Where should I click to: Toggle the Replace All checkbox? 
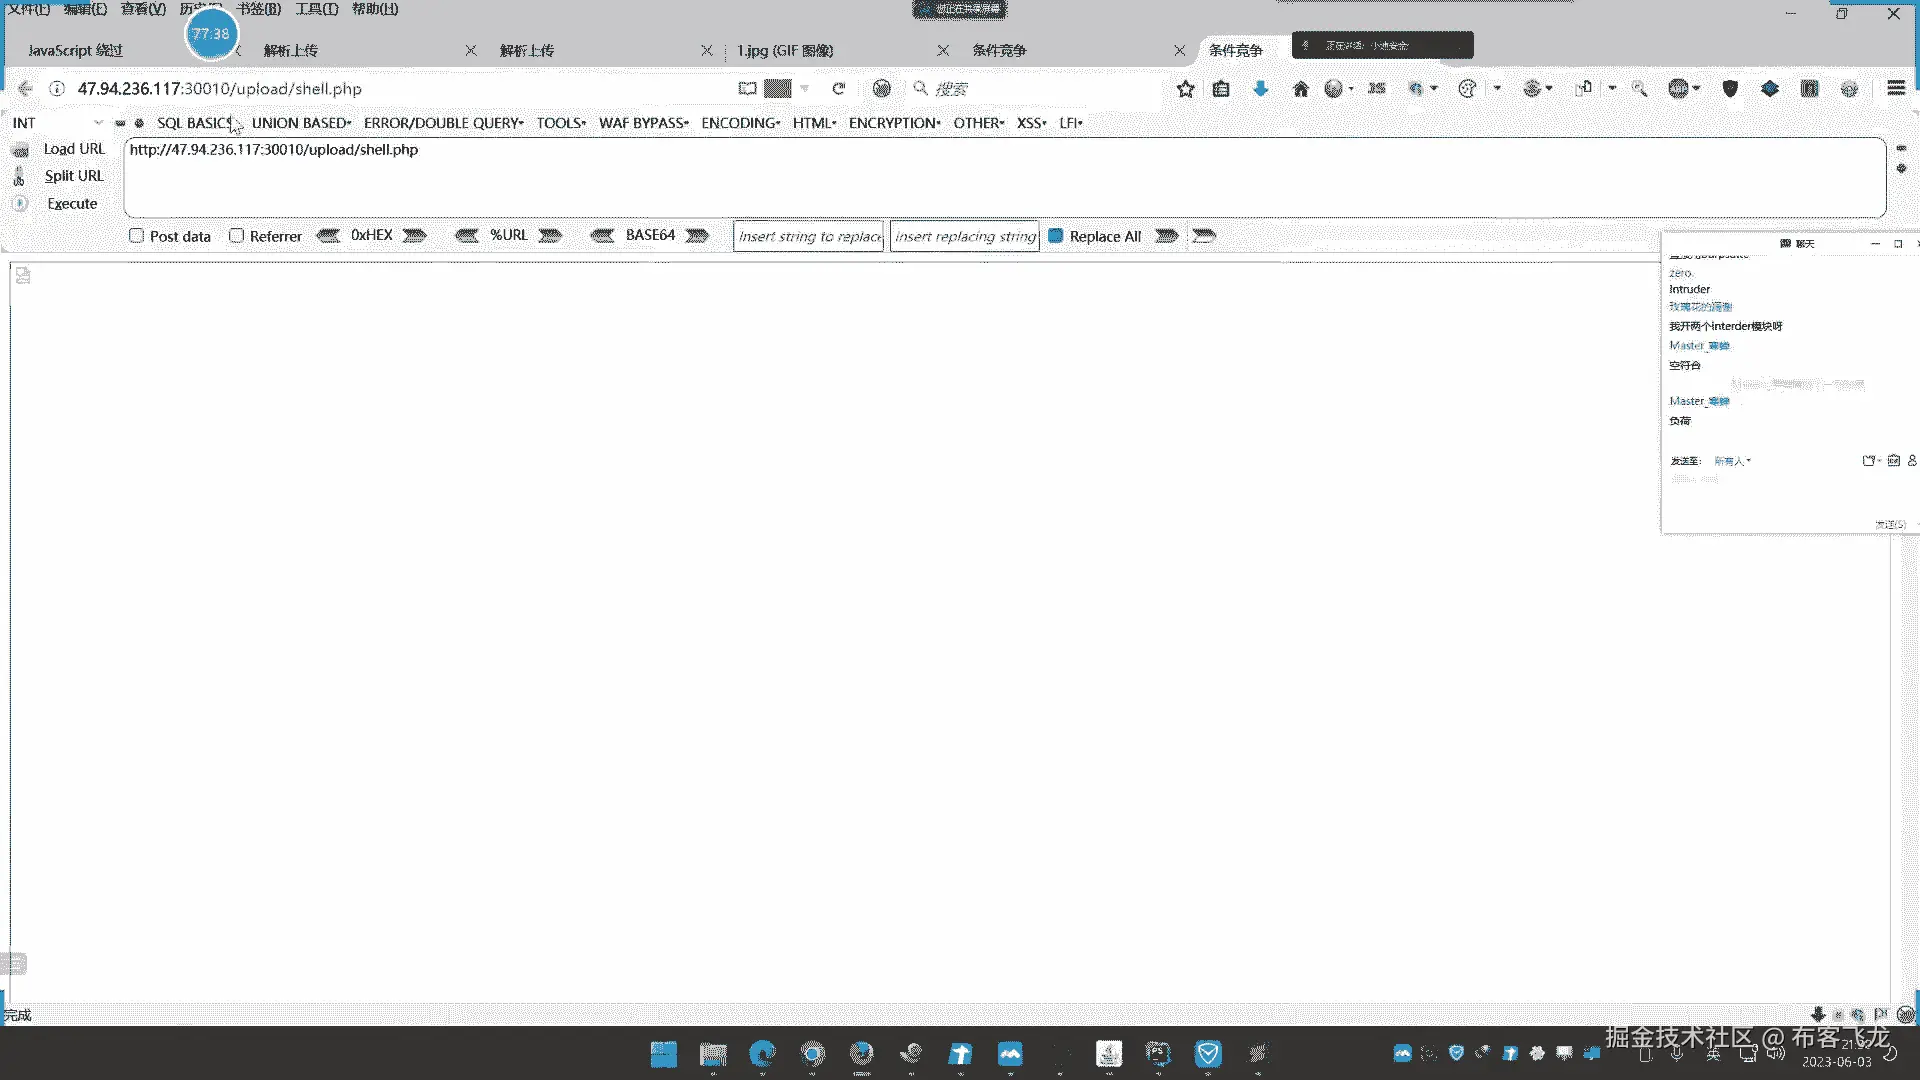[1055, 236]
